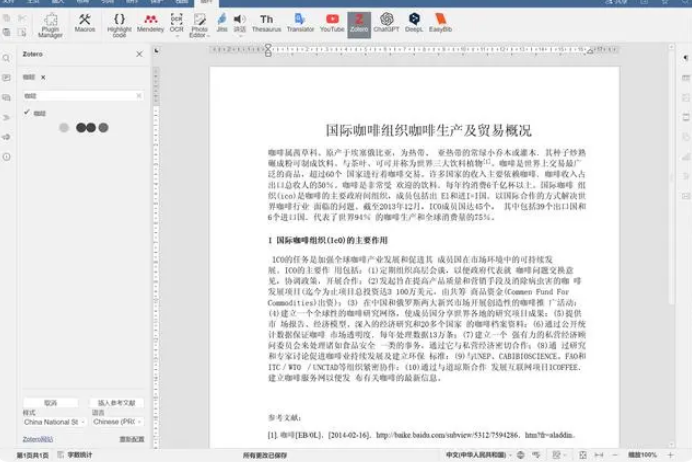Screen dimensions: 692x468
Task: Select the active Plugins ribbon tab
Action: 206,2
